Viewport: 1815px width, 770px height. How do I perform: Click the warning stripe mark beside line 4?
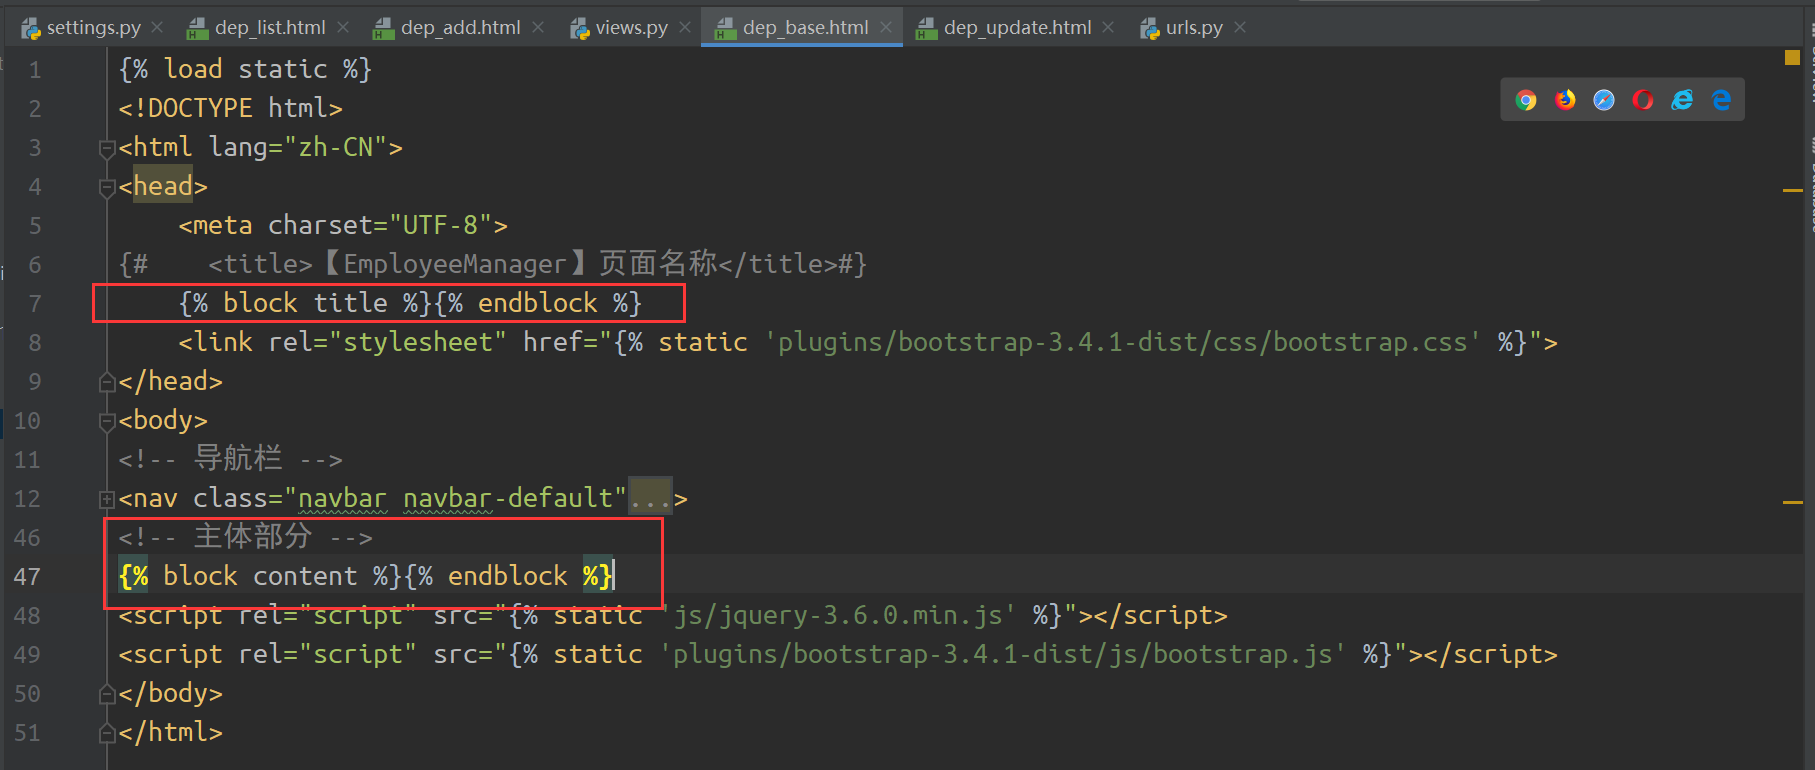point(1792,189)
